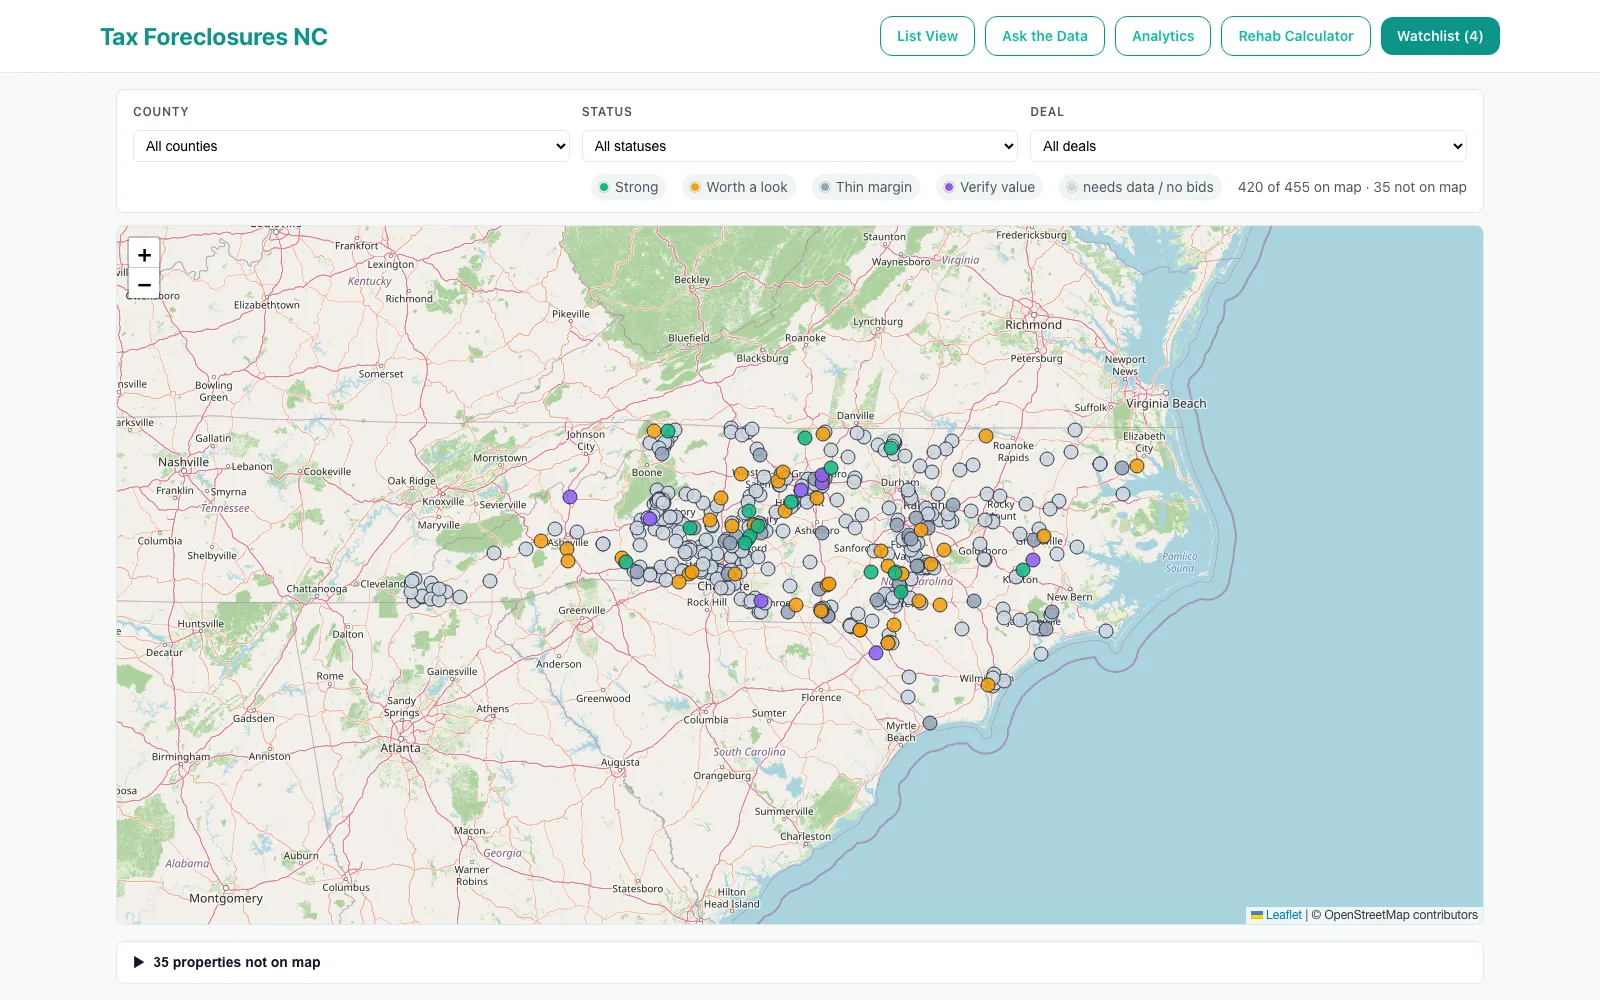Toggle the Thin margin legend chip

click(x=866, y=187)
